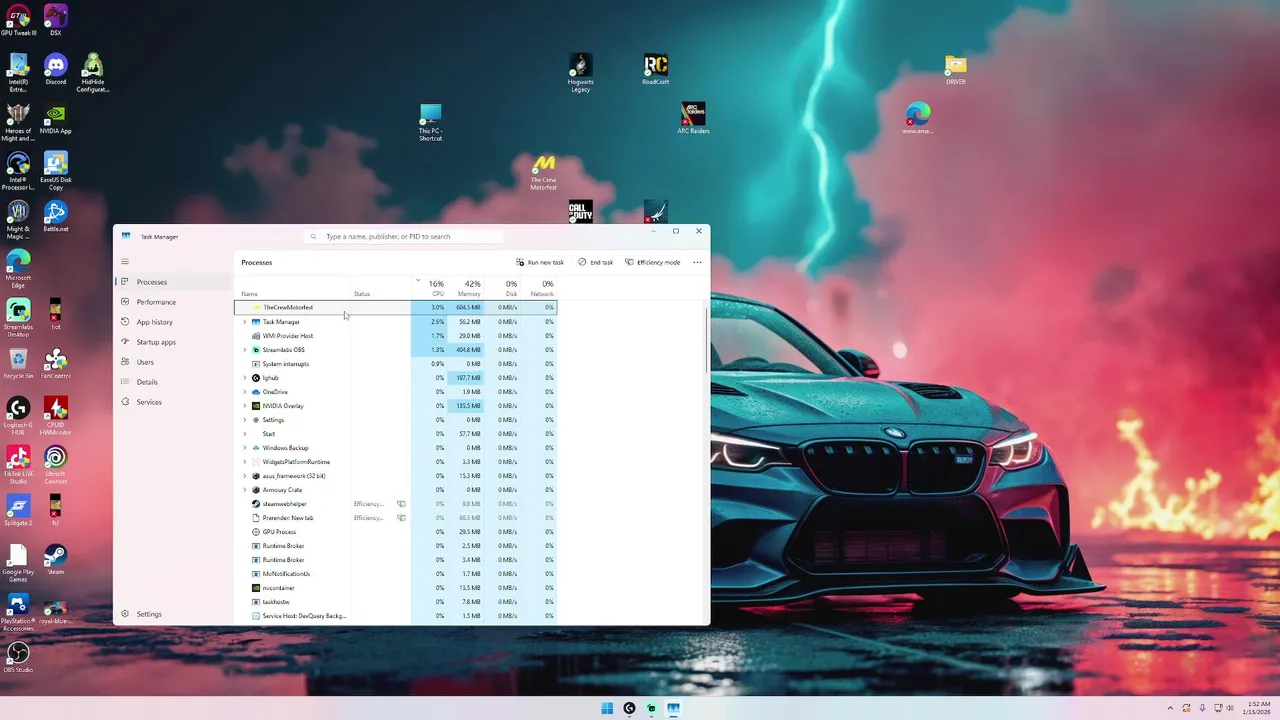This screenshot has width=1280, height=720.
Task: Open Logitech G HUB from the taskbar
Action: tap(629, 708)
